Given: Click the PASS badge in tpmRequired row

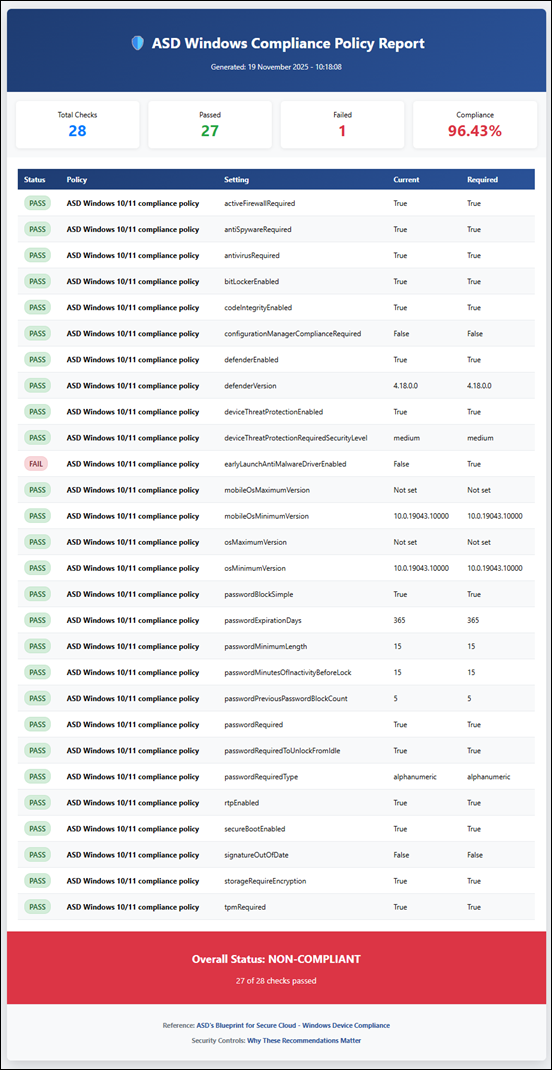Looking at the screenshot, I should click(x=37, y=907).
